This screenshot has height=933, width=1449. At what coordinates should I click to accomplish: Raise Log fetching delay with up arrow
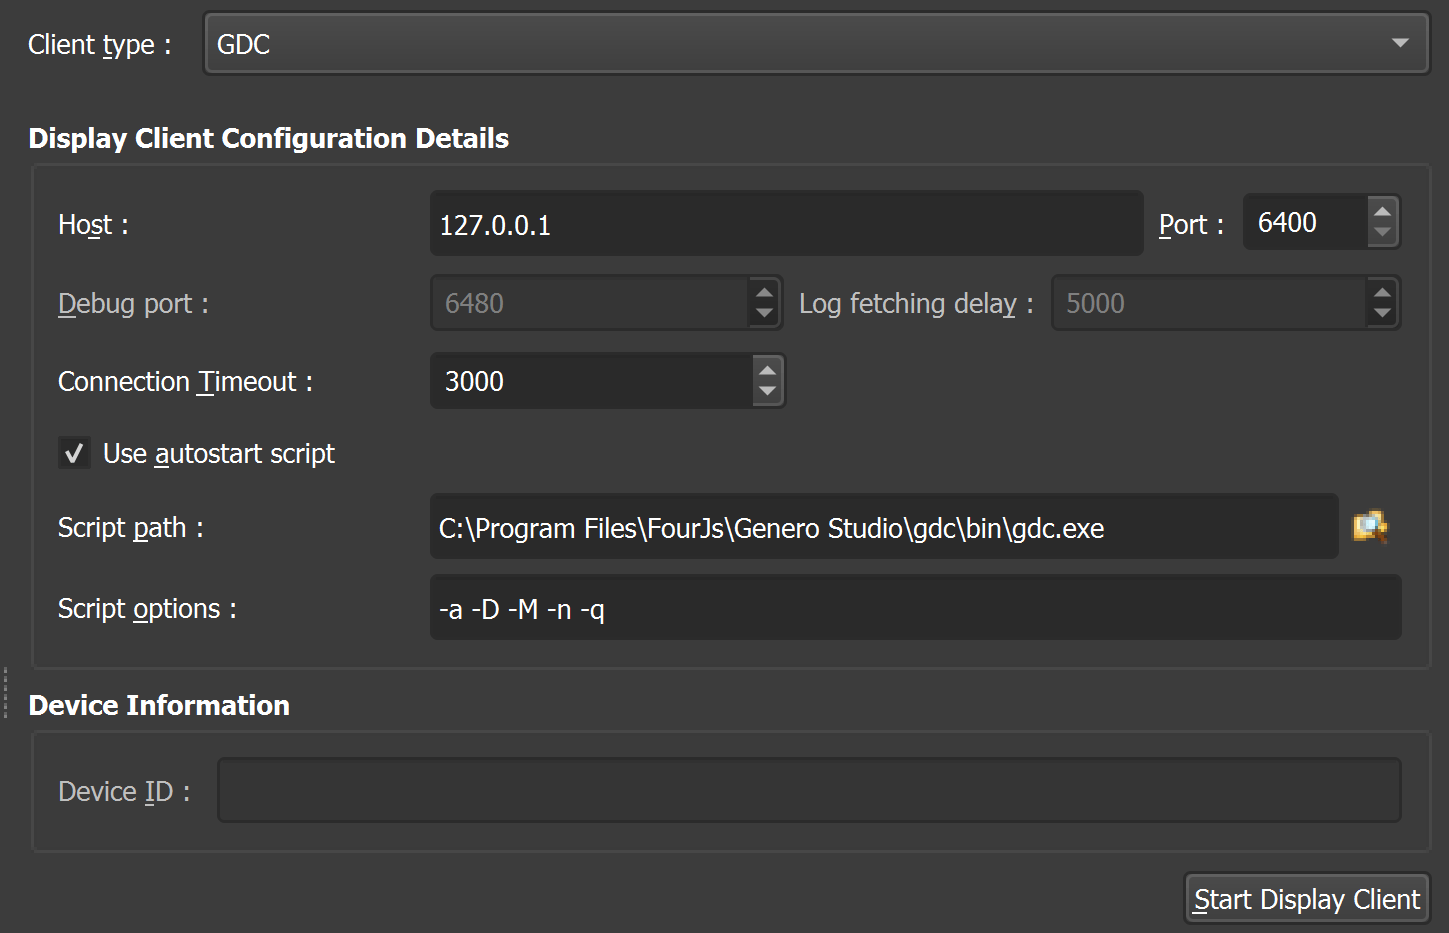(x=1382, y=292)
